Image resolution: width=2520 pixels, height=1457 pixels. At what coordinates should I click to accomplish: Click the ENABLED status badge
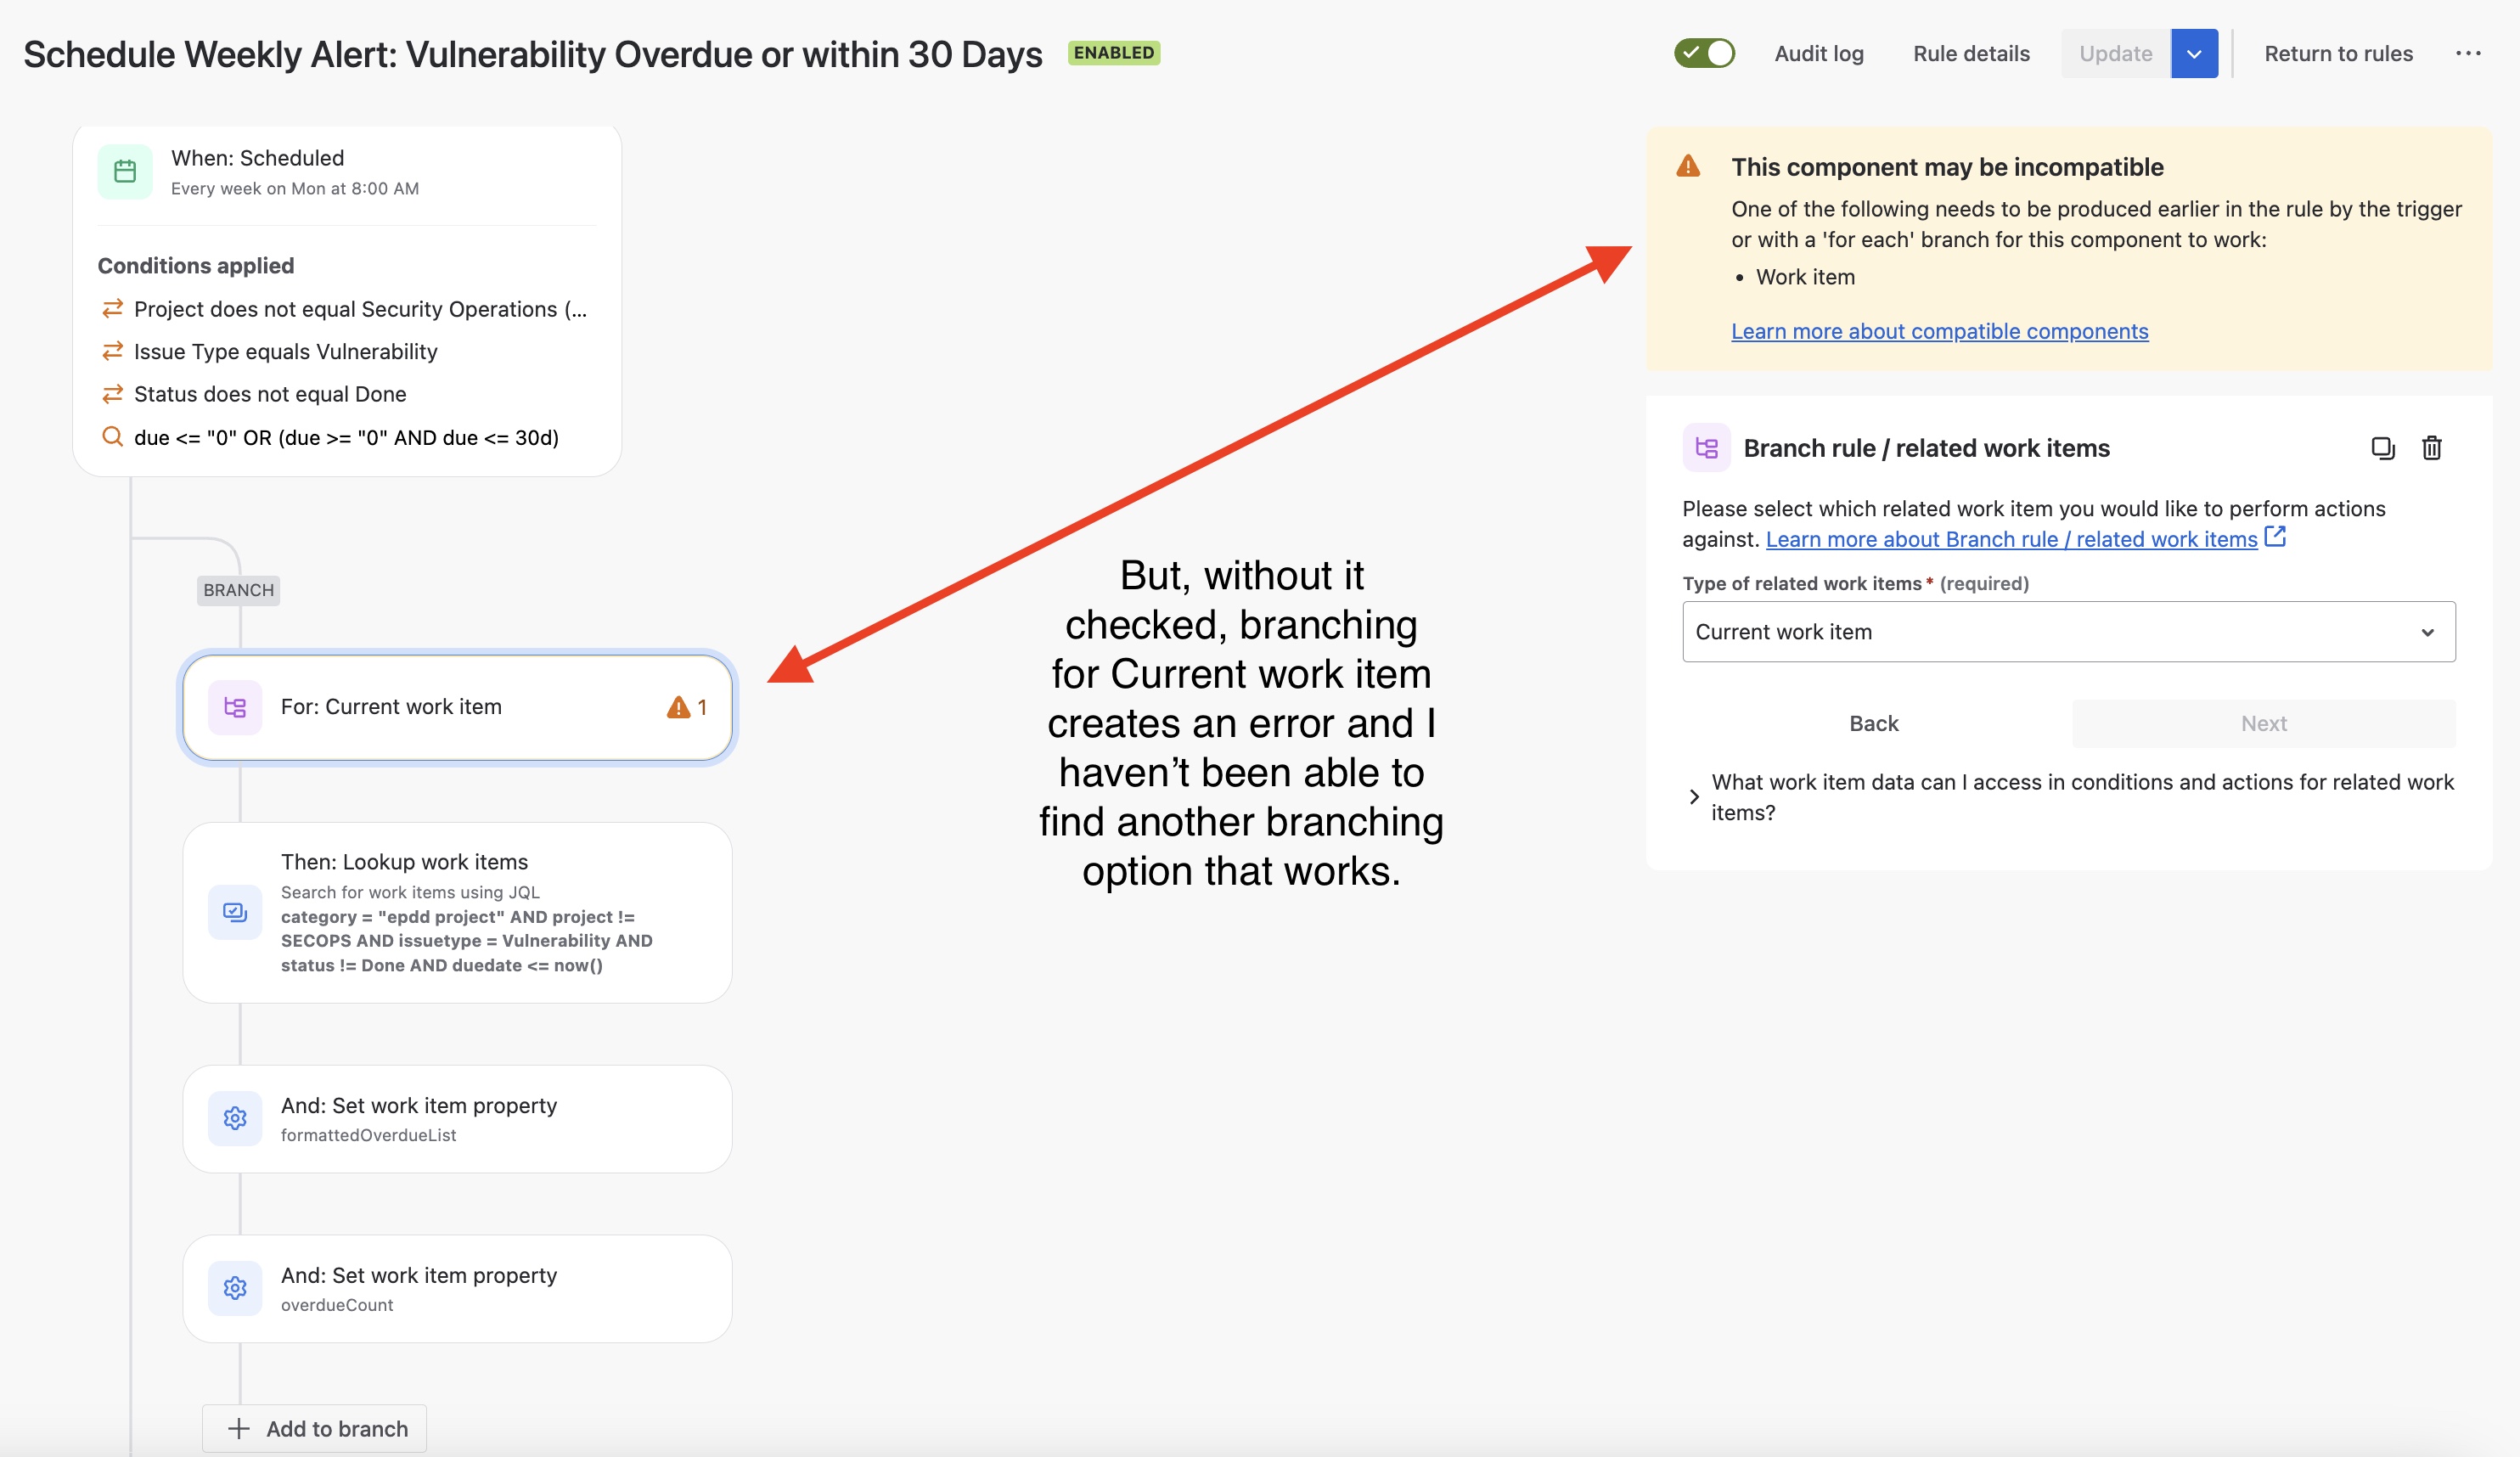[x=1113, y=52]
